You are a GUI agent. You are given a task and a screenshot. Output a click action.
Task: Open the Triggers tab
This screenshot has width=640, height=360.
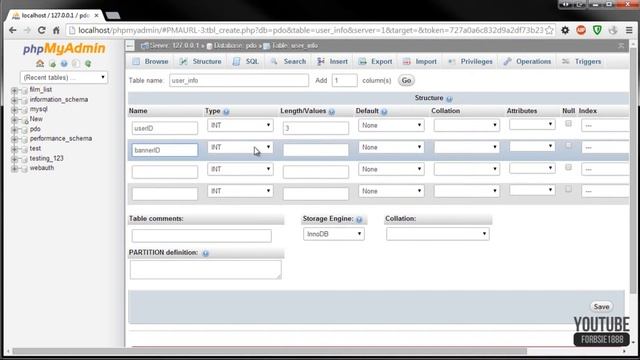582,62
